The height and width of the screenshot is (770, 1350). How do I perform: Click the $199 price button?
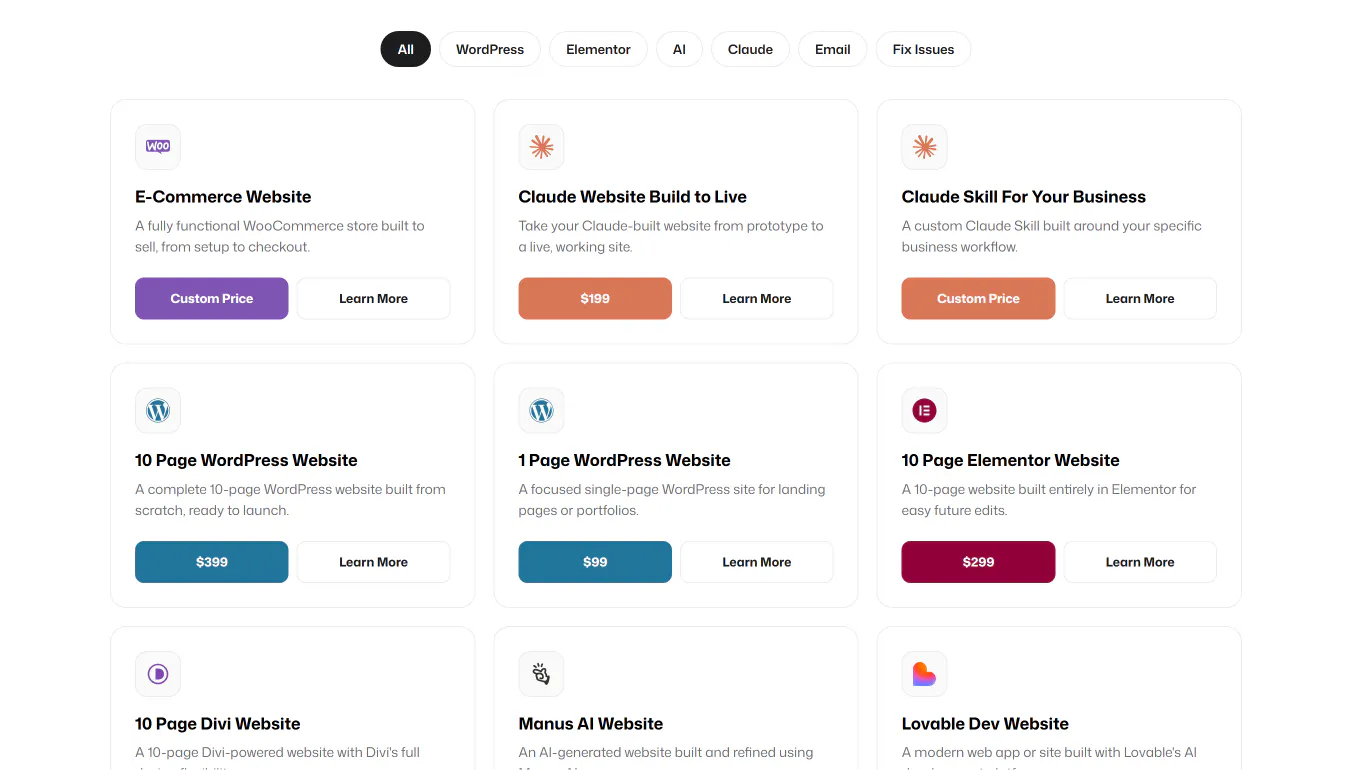click(595, 298)
